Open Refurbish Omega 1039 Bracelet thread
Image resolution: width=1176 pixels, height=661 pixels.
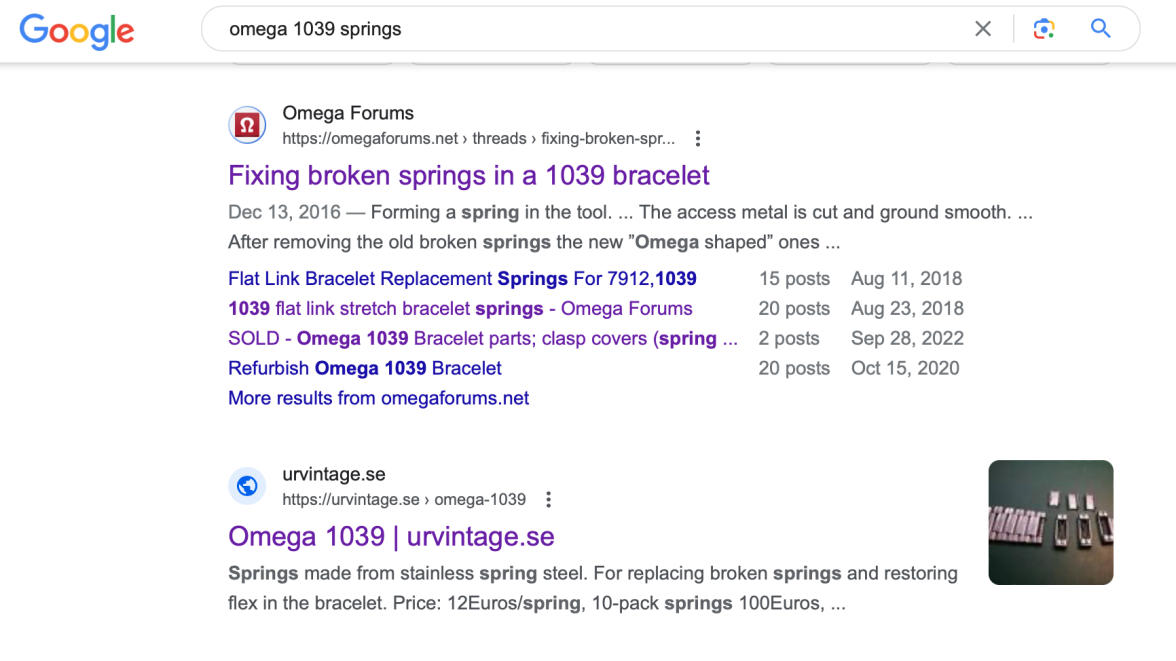pos(365,369)
